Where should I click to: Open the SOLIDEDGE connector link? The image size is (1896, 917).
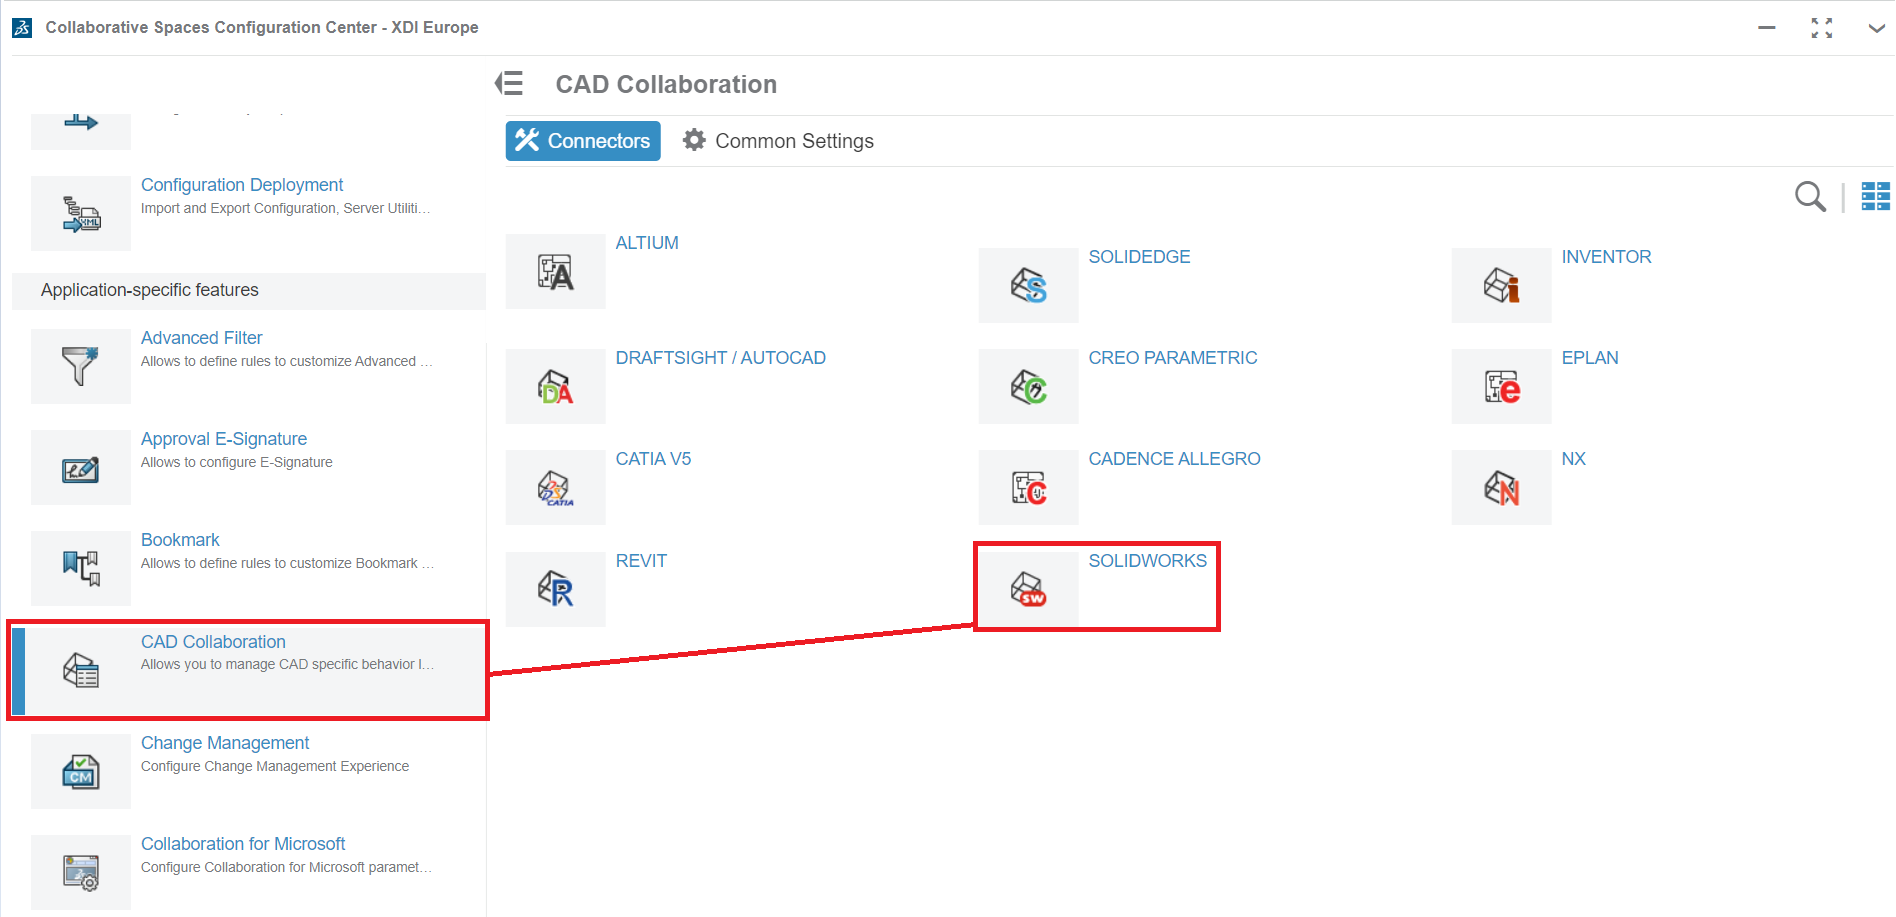pos(1139,257)
